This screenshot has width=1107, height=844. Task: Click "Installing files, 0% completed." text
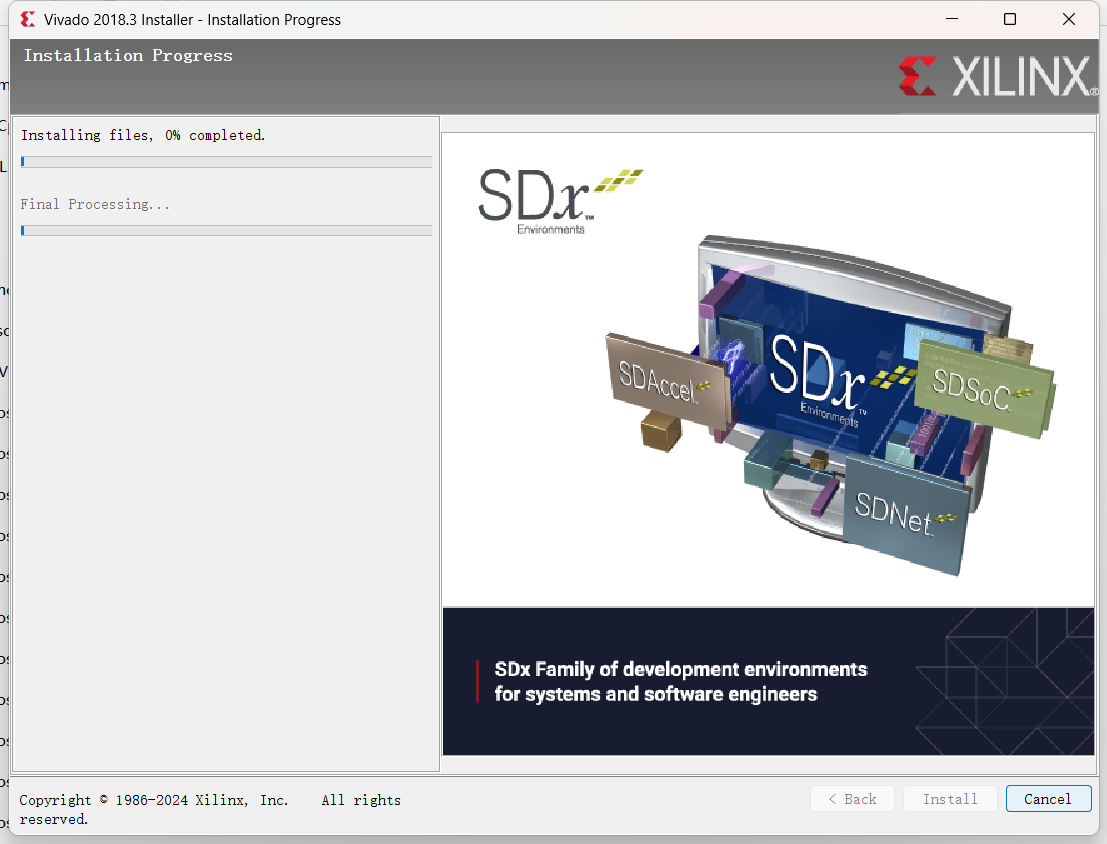coord(143,135)
